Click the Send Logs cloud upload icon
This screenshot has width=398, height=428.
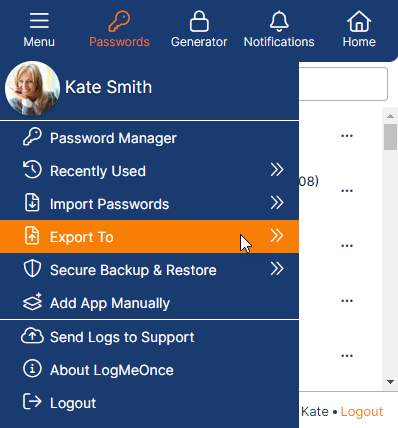(x=32, y=336)
